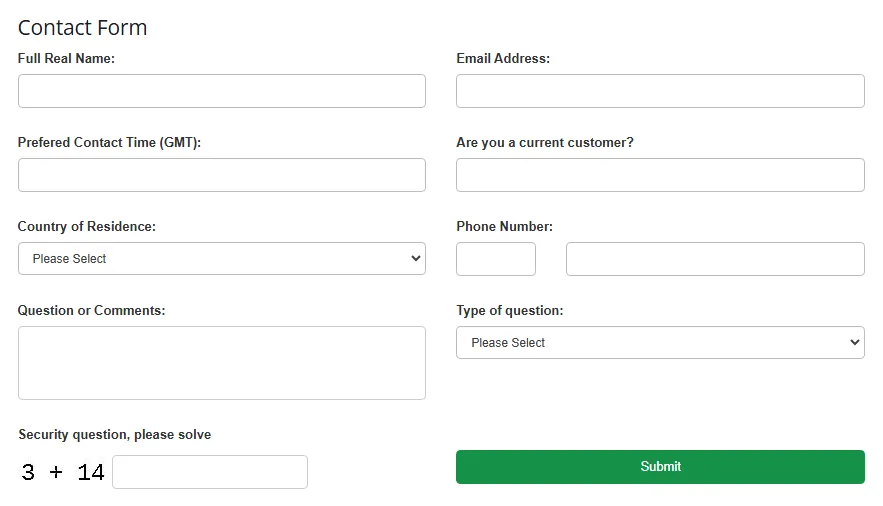
Task: Click the Full Real Name input field
Action: 221,91
